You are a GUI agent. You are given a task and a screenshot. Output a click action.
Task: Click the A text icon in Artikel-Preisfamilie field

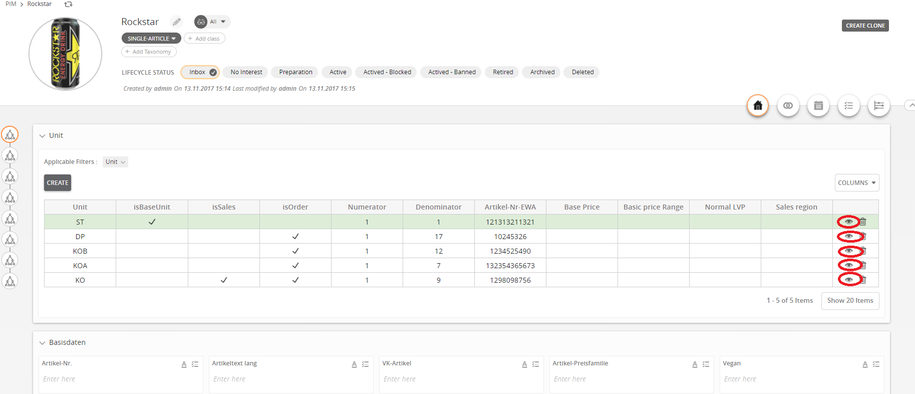[x=694, y=364]
